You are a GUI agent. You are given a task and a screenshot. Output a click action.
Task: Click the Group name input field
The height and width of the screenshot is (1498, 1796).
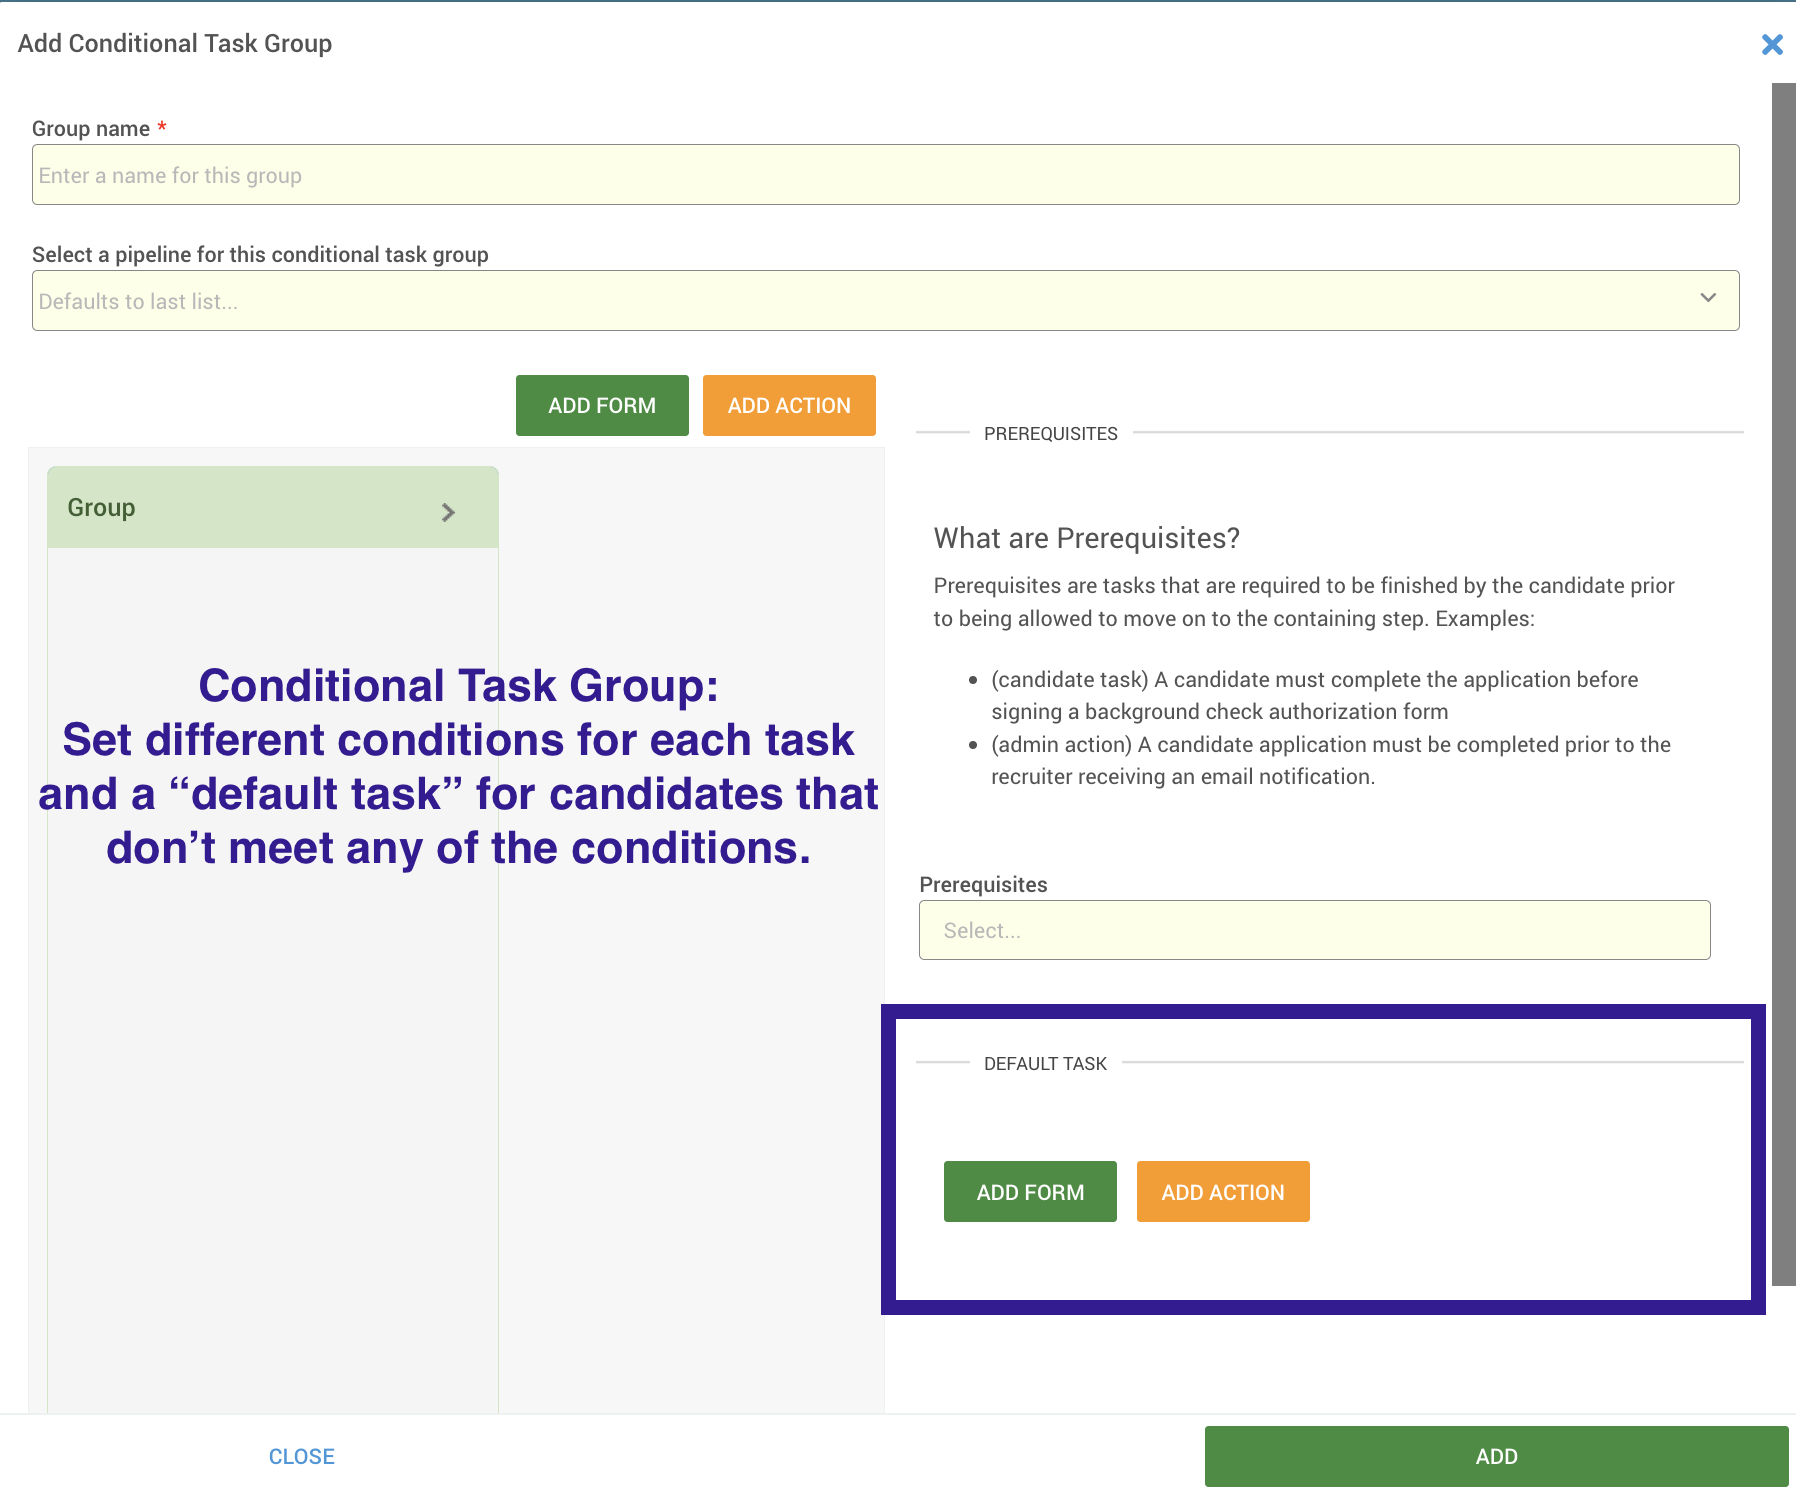pyautogui.click(x=885, y=175)
